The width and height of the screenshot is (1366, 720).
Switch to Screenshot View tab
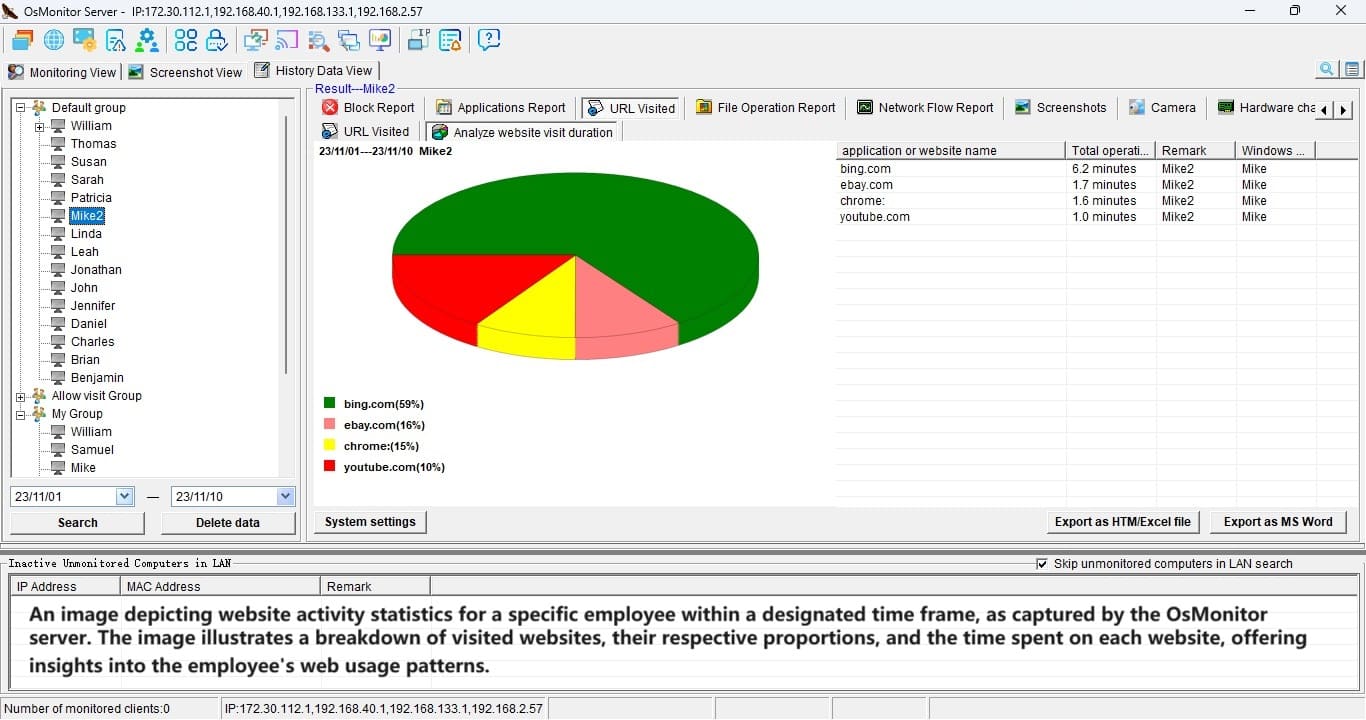tap(186, 72)
